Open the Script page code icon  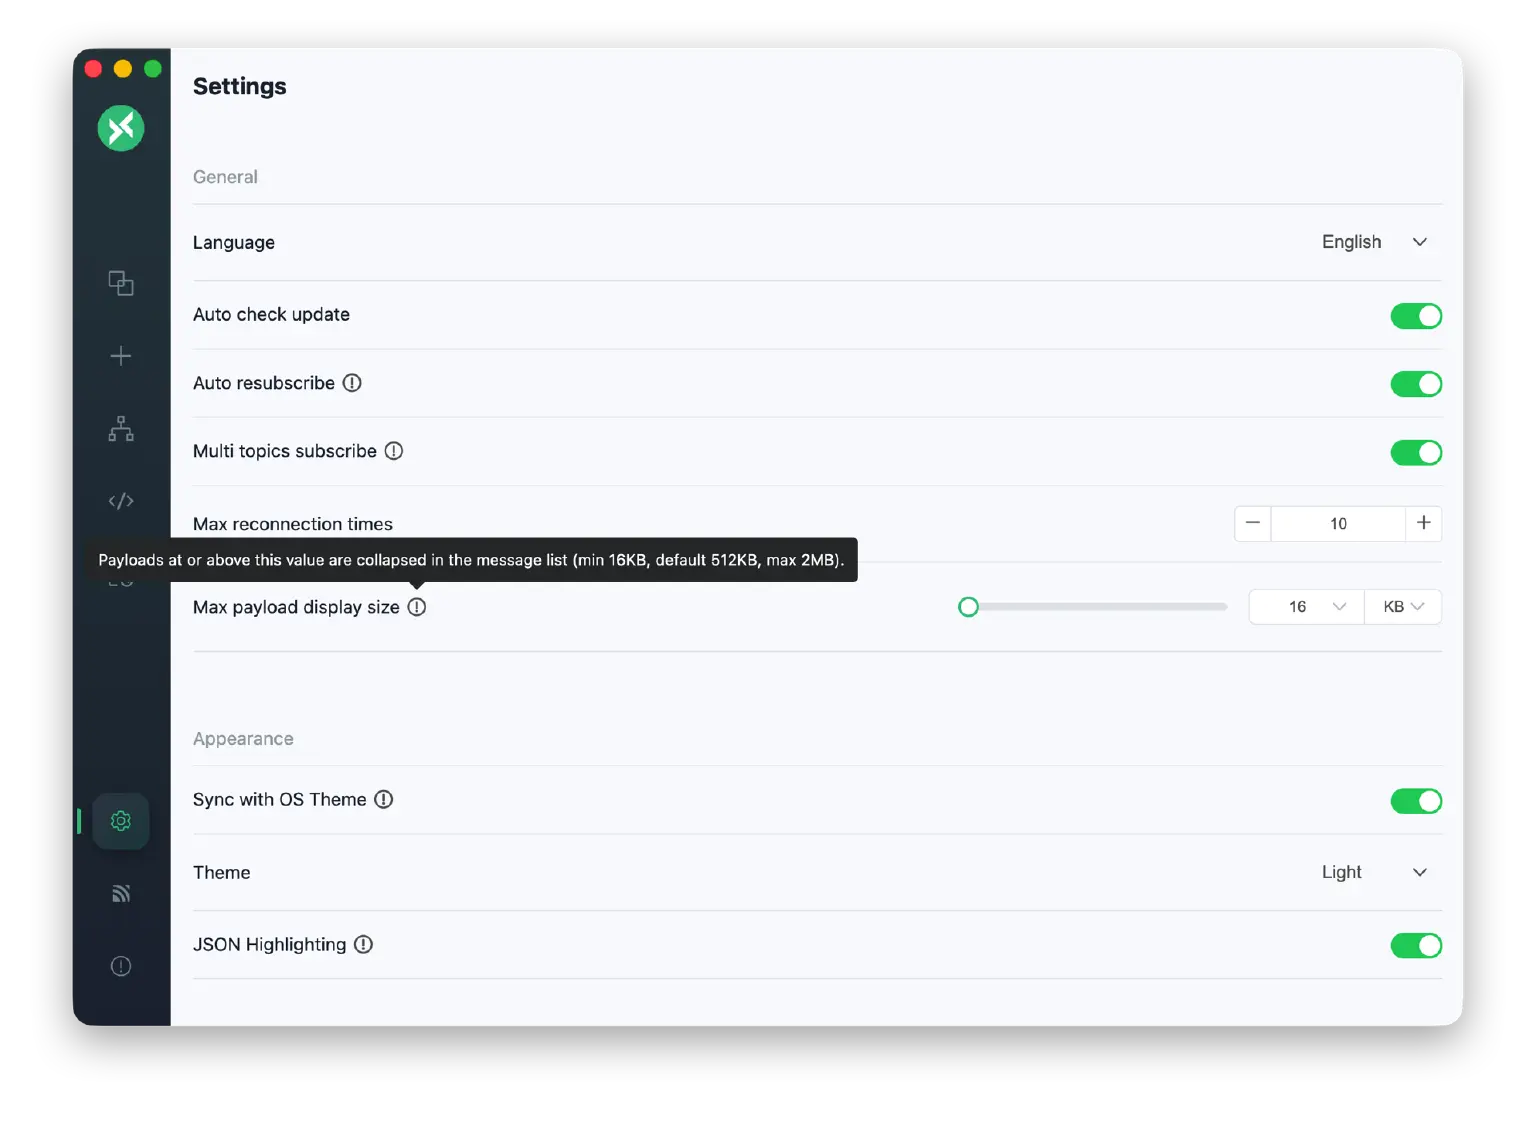[121, 501]
